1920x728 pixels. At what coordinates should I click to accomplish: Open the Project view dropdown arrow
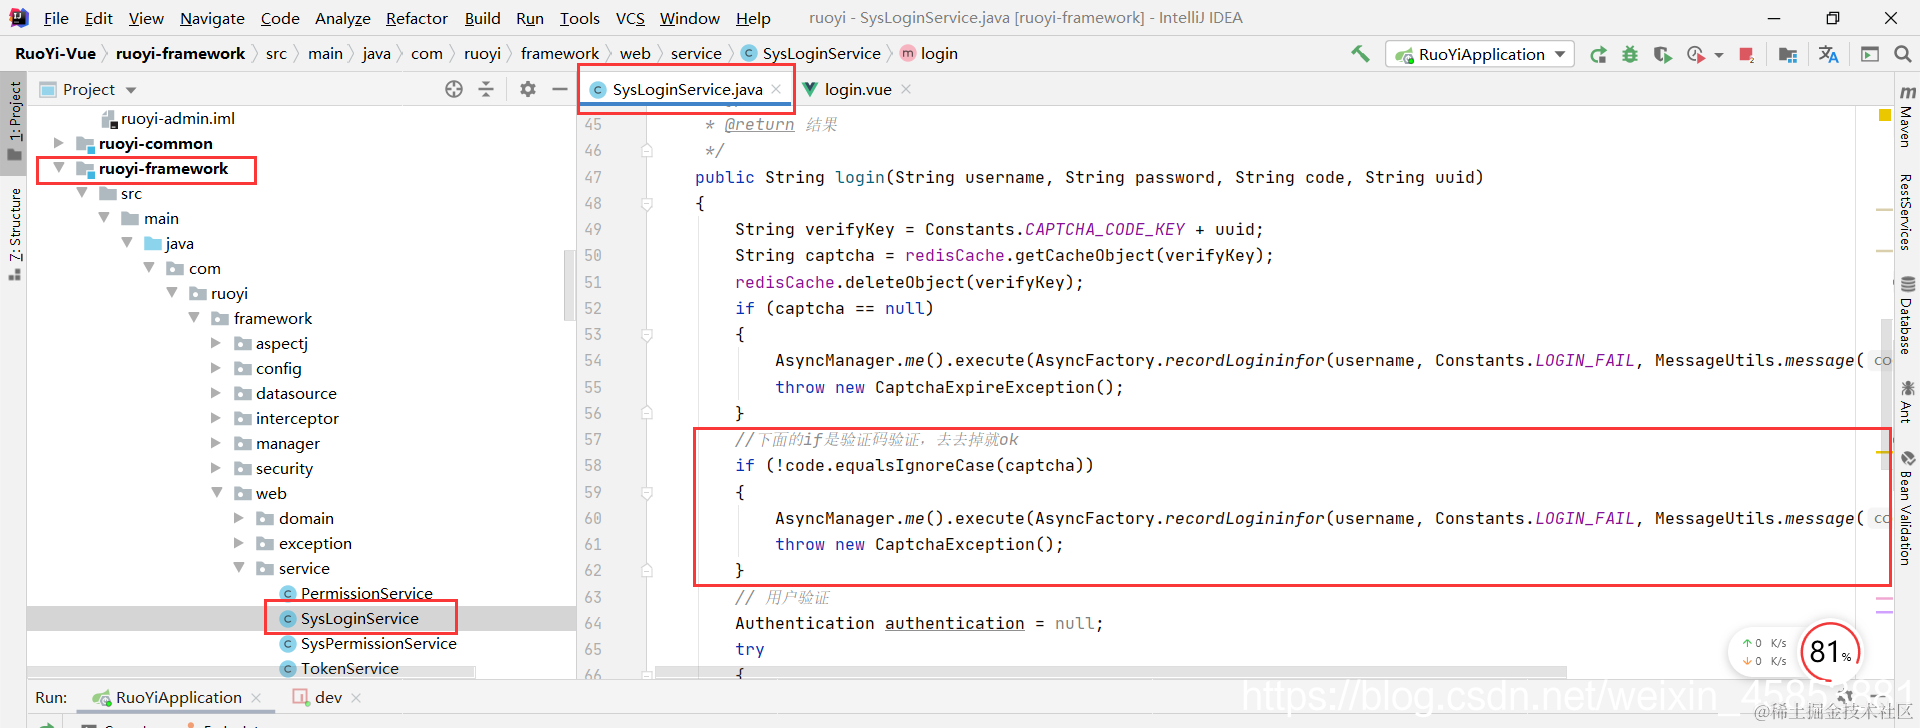point(131,90)
